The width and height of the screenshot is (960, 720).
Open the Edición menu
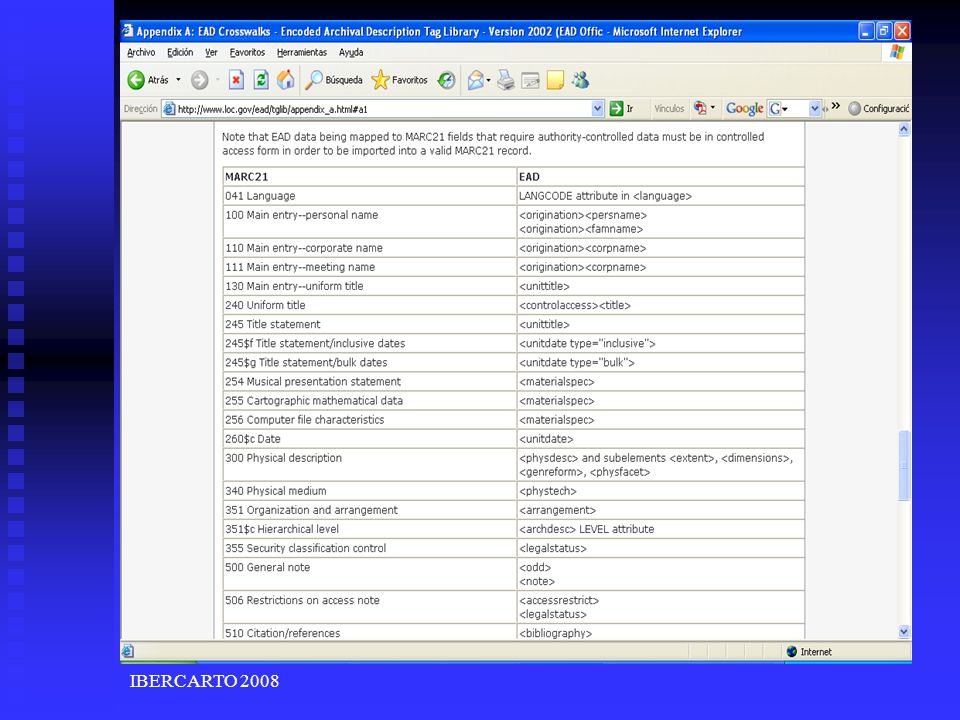[x=180, y=53]
